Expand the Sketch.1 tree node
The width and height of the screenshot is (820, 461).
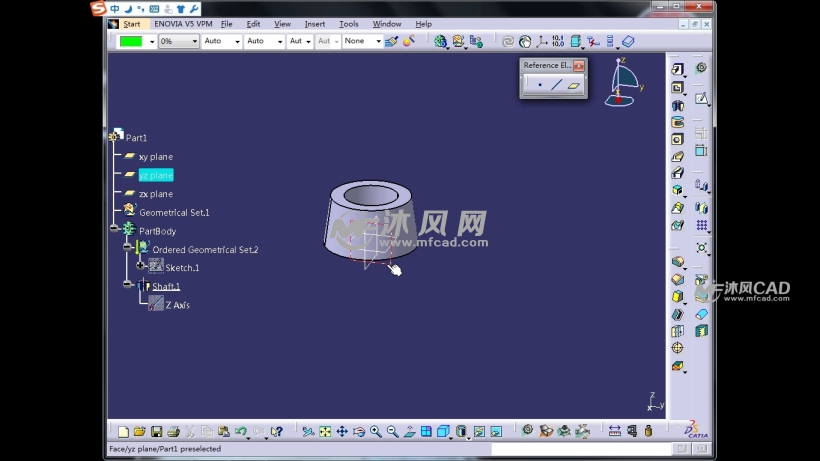click(140, 266)
